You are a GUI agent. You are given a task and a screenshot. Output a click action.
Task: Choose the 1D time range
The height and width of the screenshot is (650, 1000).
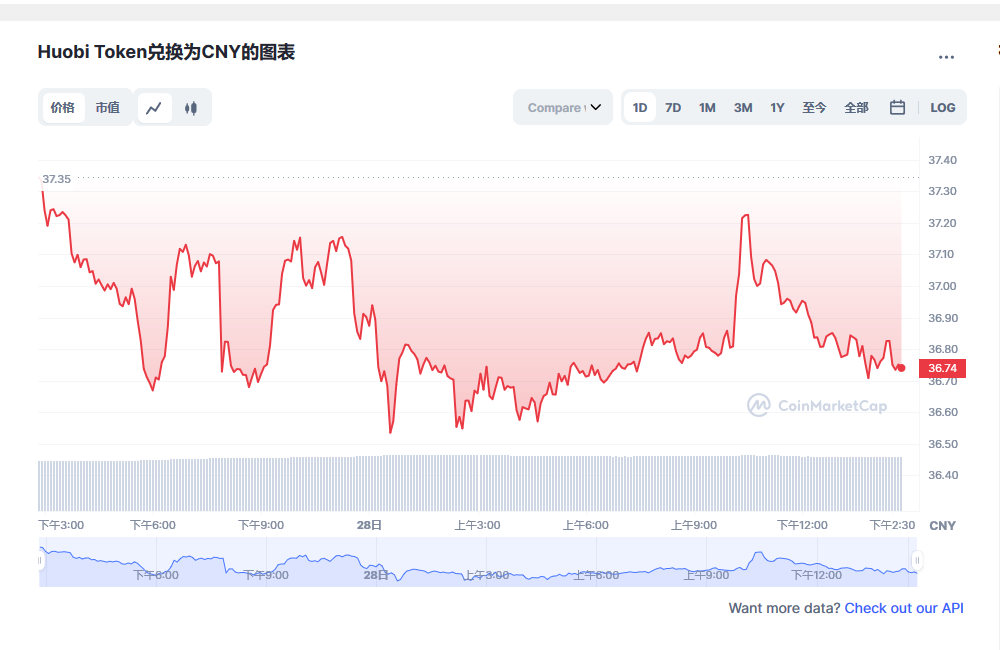640,108
